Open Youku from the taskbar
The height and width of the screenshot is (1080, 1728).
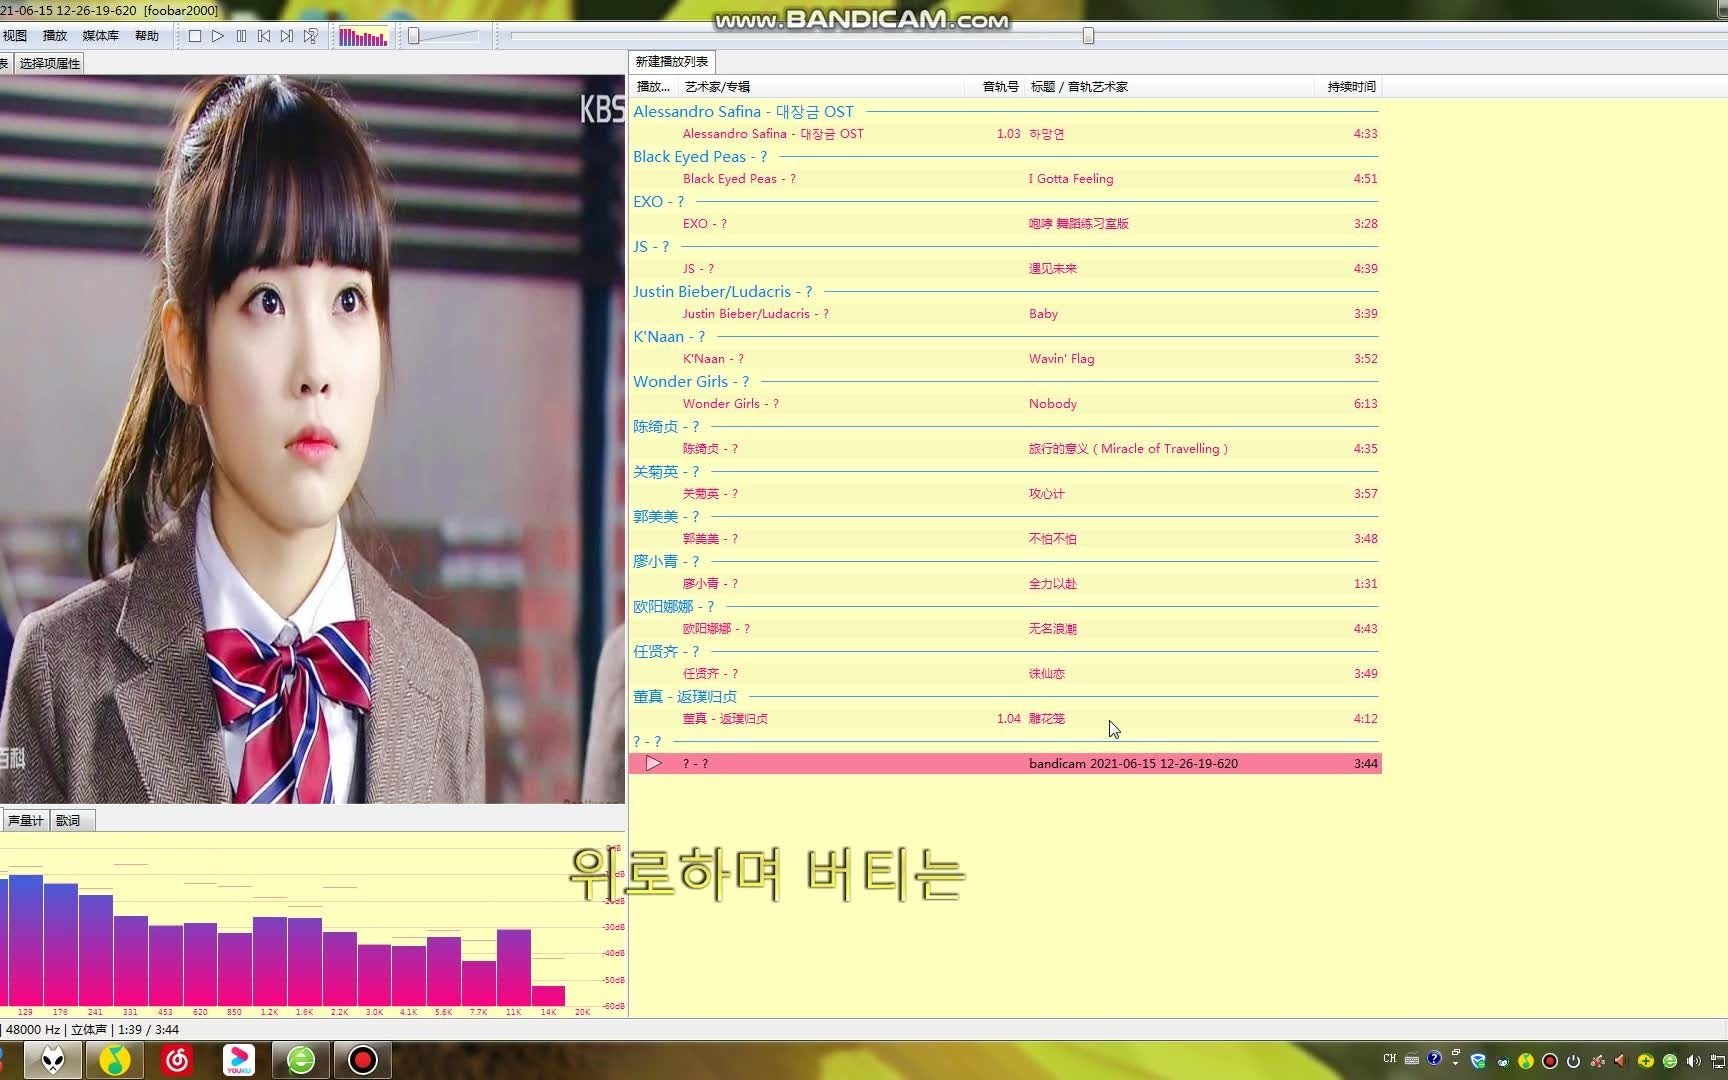239,1060
